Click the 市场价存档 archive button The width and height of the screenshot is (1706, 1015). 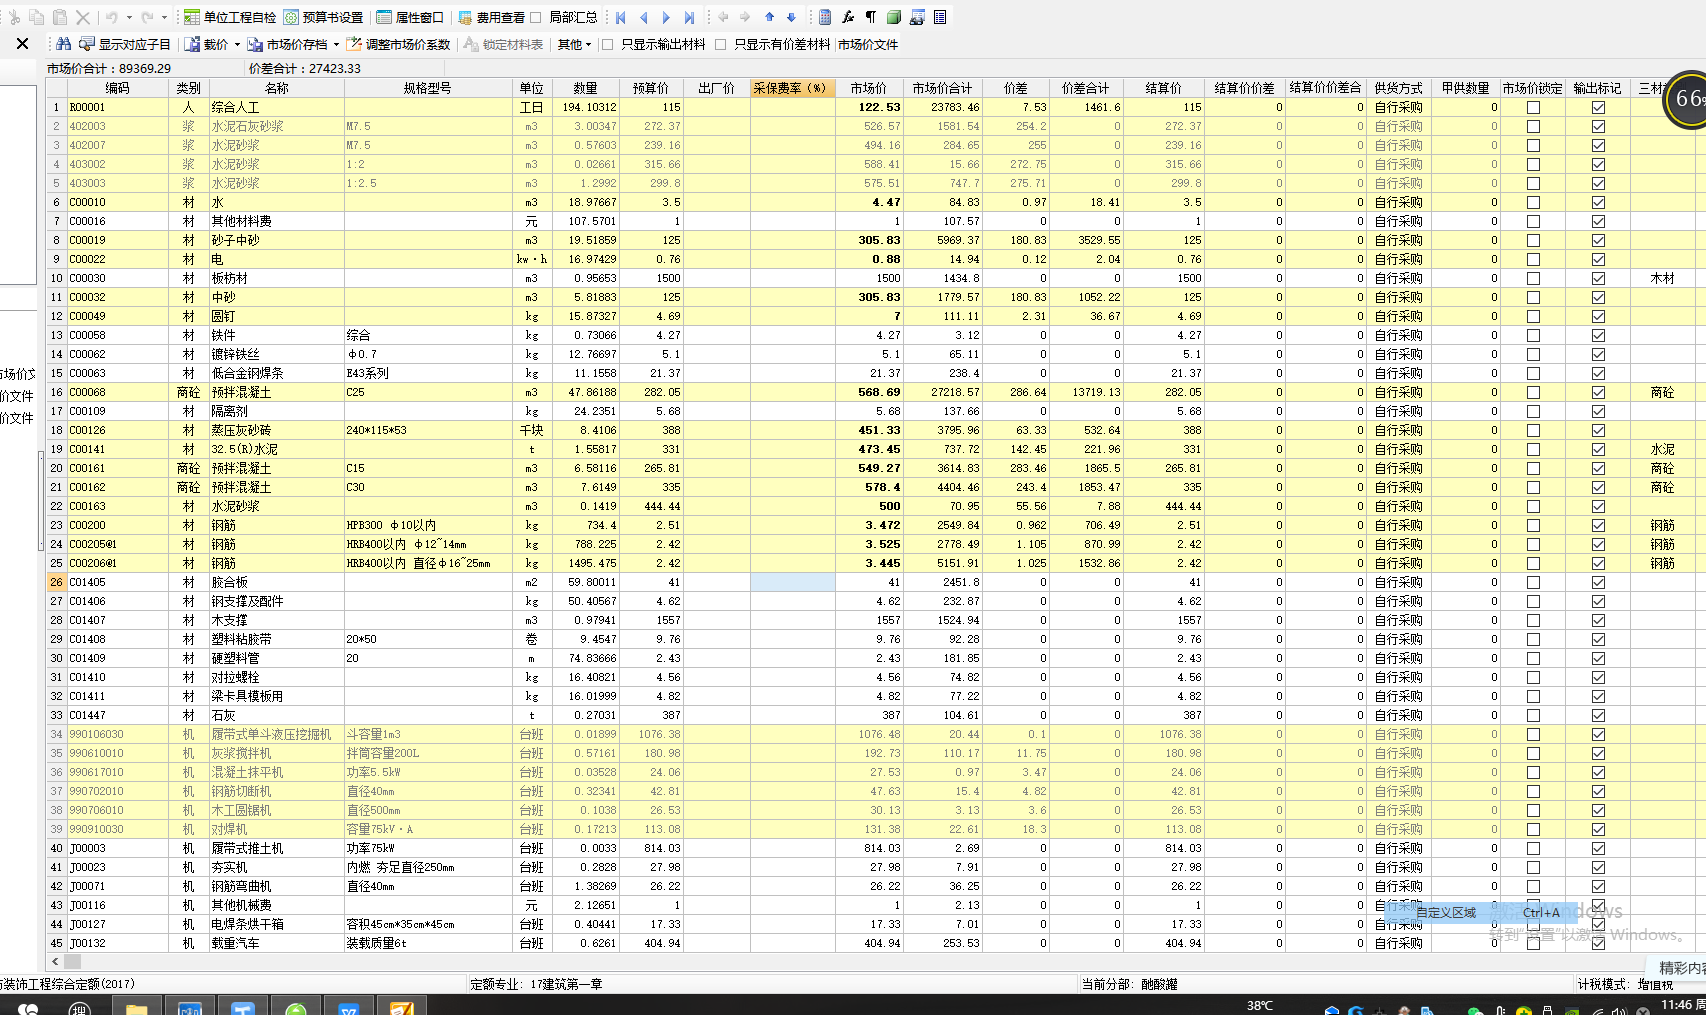288,44
